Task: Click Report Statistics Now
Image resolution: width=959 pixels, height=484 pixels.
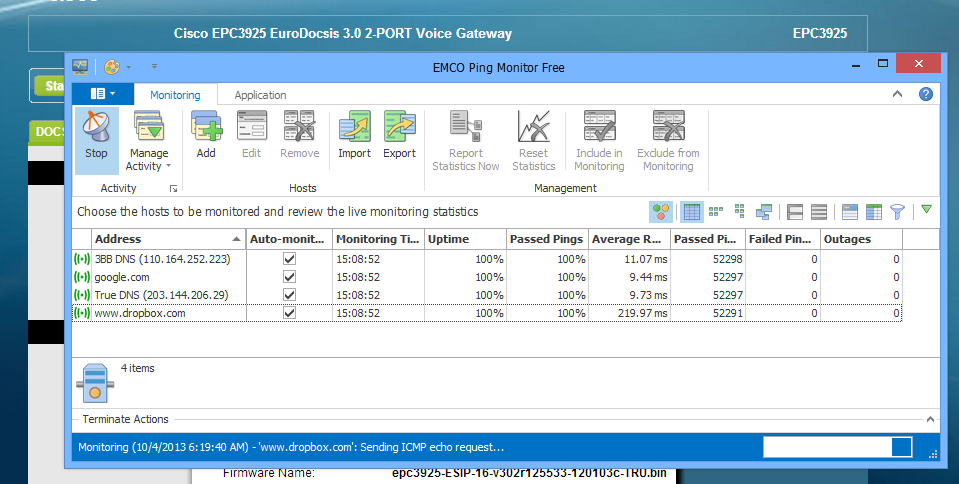Action: click(465, 141)
